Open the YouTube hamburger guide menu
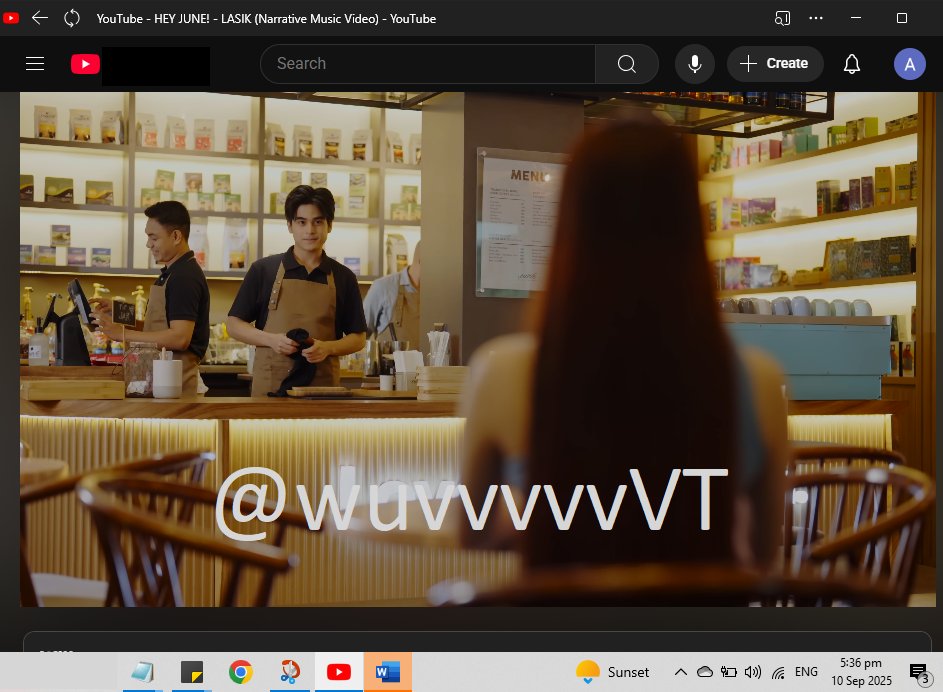Image resolution: width=943 pixels, height=692 pixels. (35, 64)
